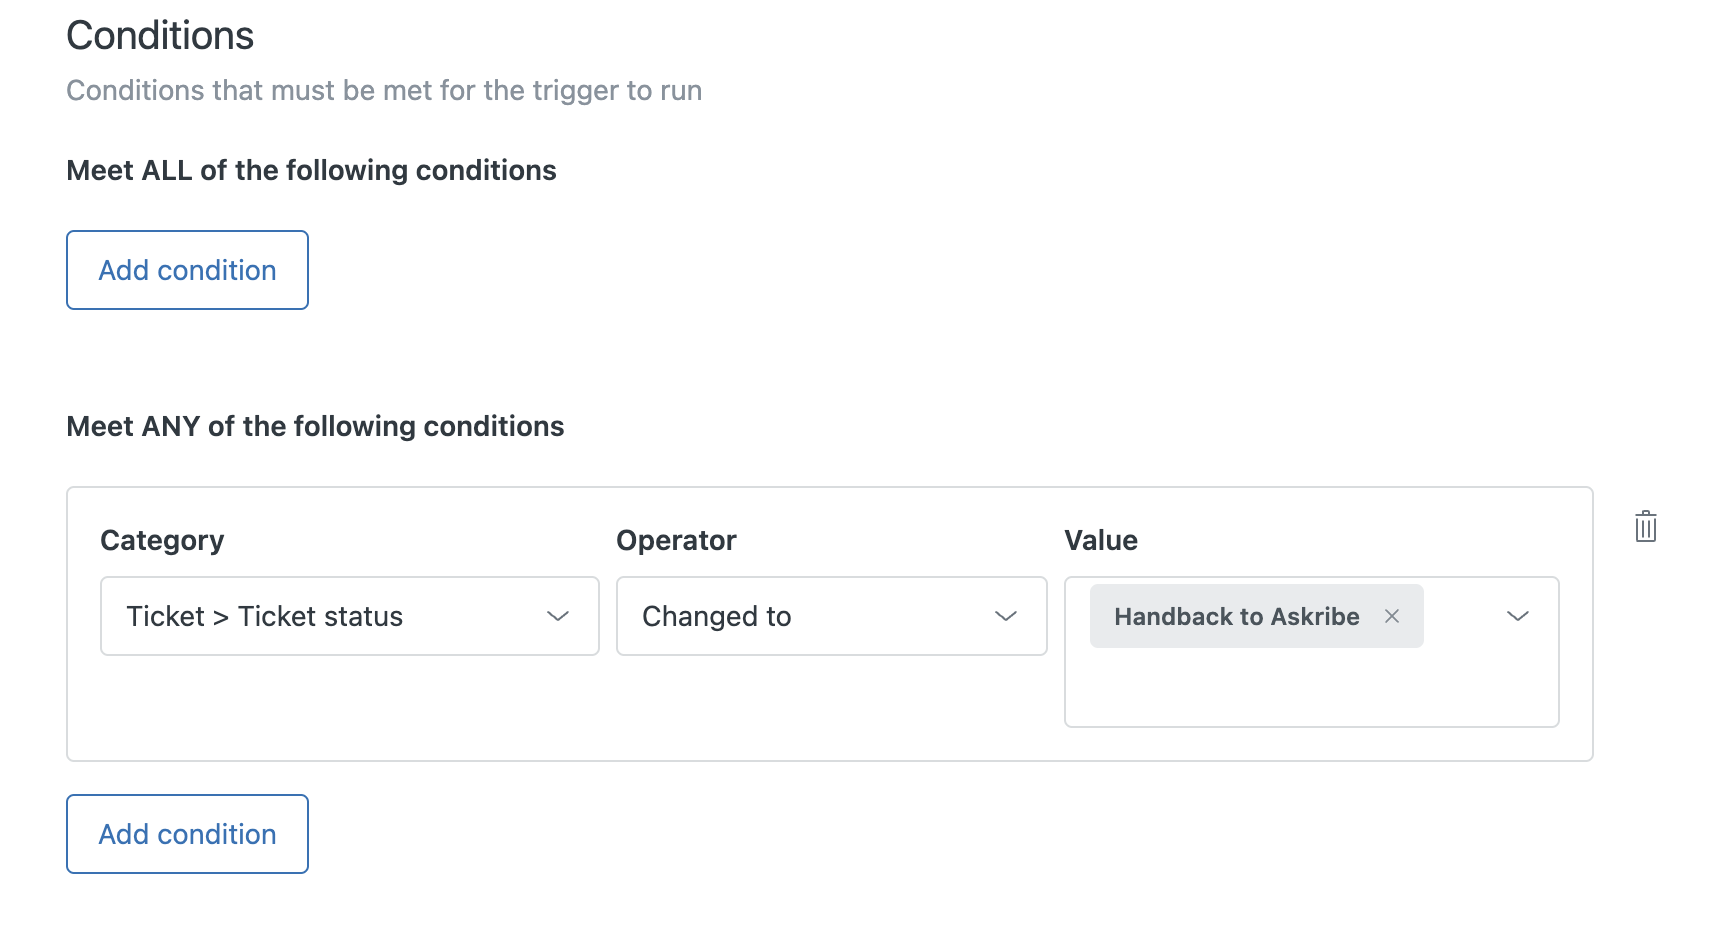Remove the Handback to Askribe tag

pos(1391,616)
